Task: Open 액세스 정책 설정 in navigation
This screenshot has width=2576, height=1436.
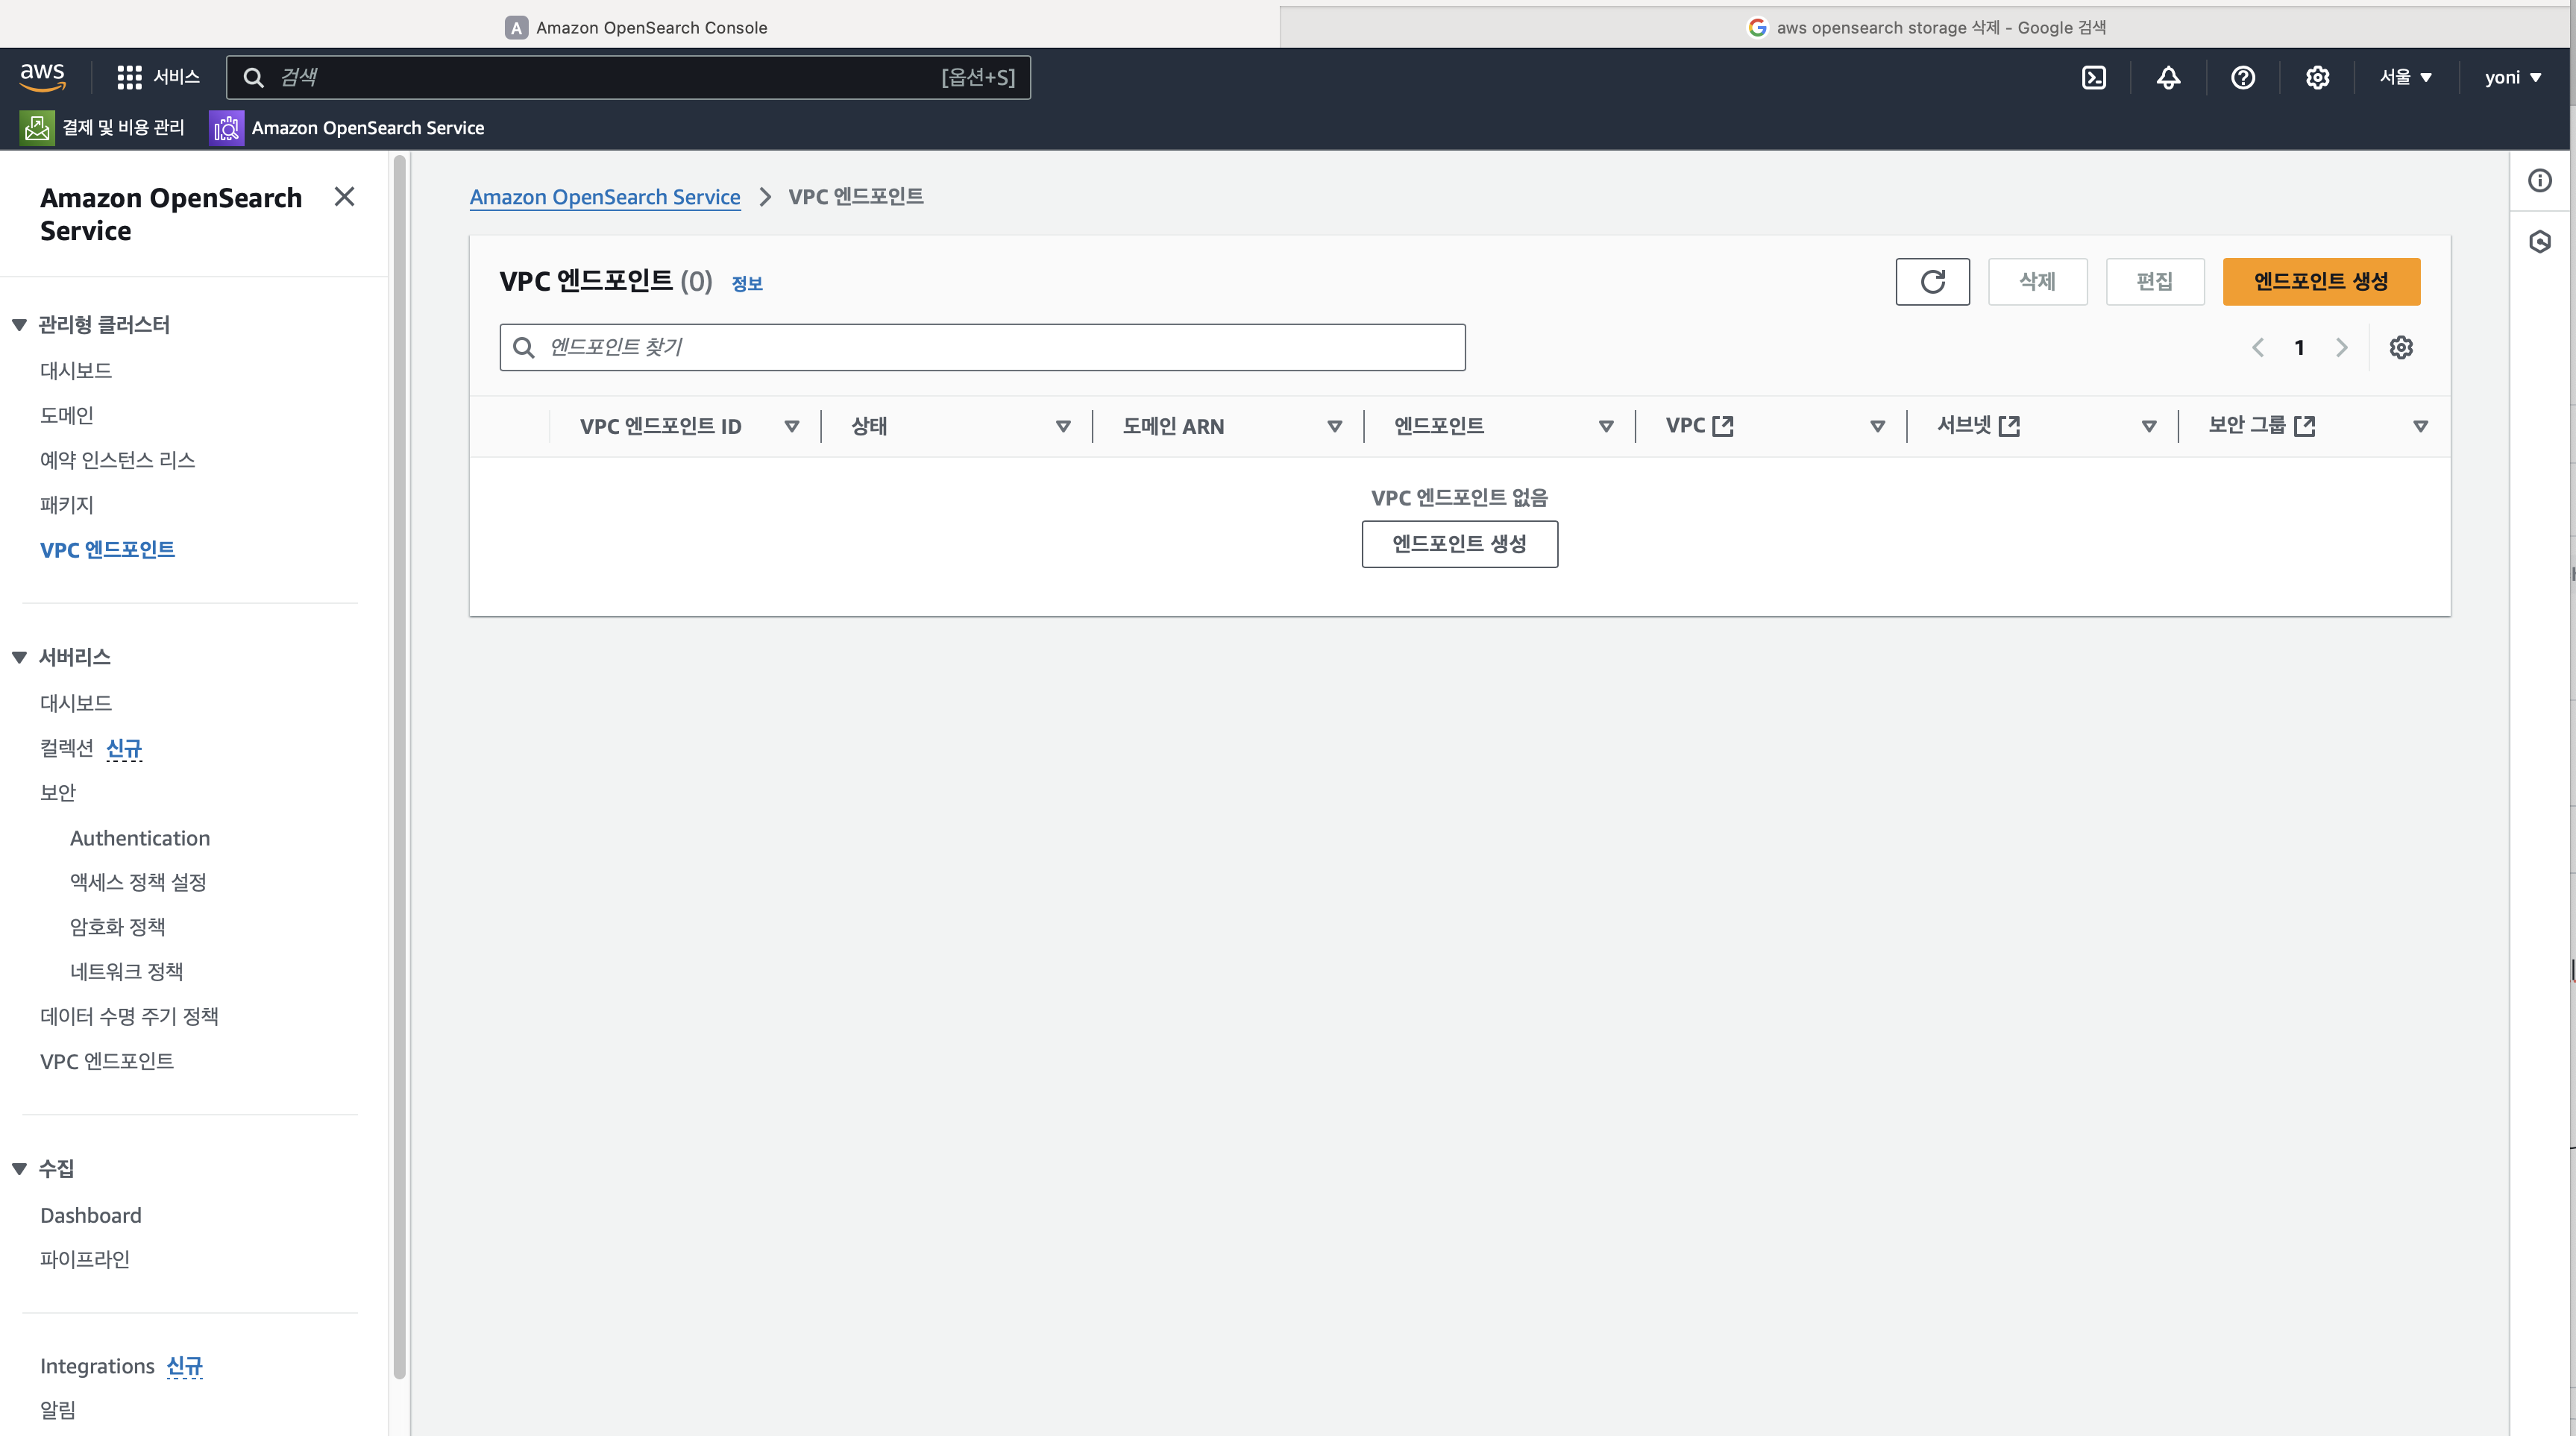Action: (x=138, y=882)
